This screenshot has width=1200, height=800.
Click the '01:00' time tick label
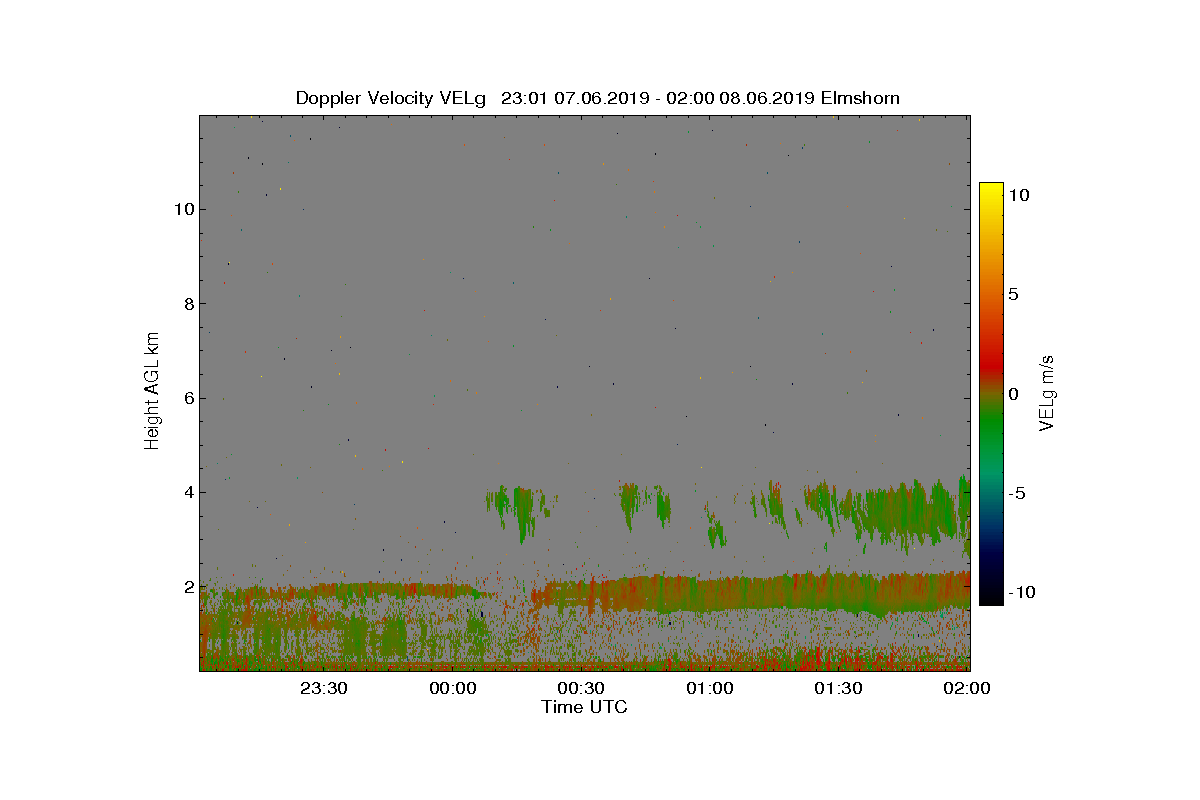tap(710, 688)
